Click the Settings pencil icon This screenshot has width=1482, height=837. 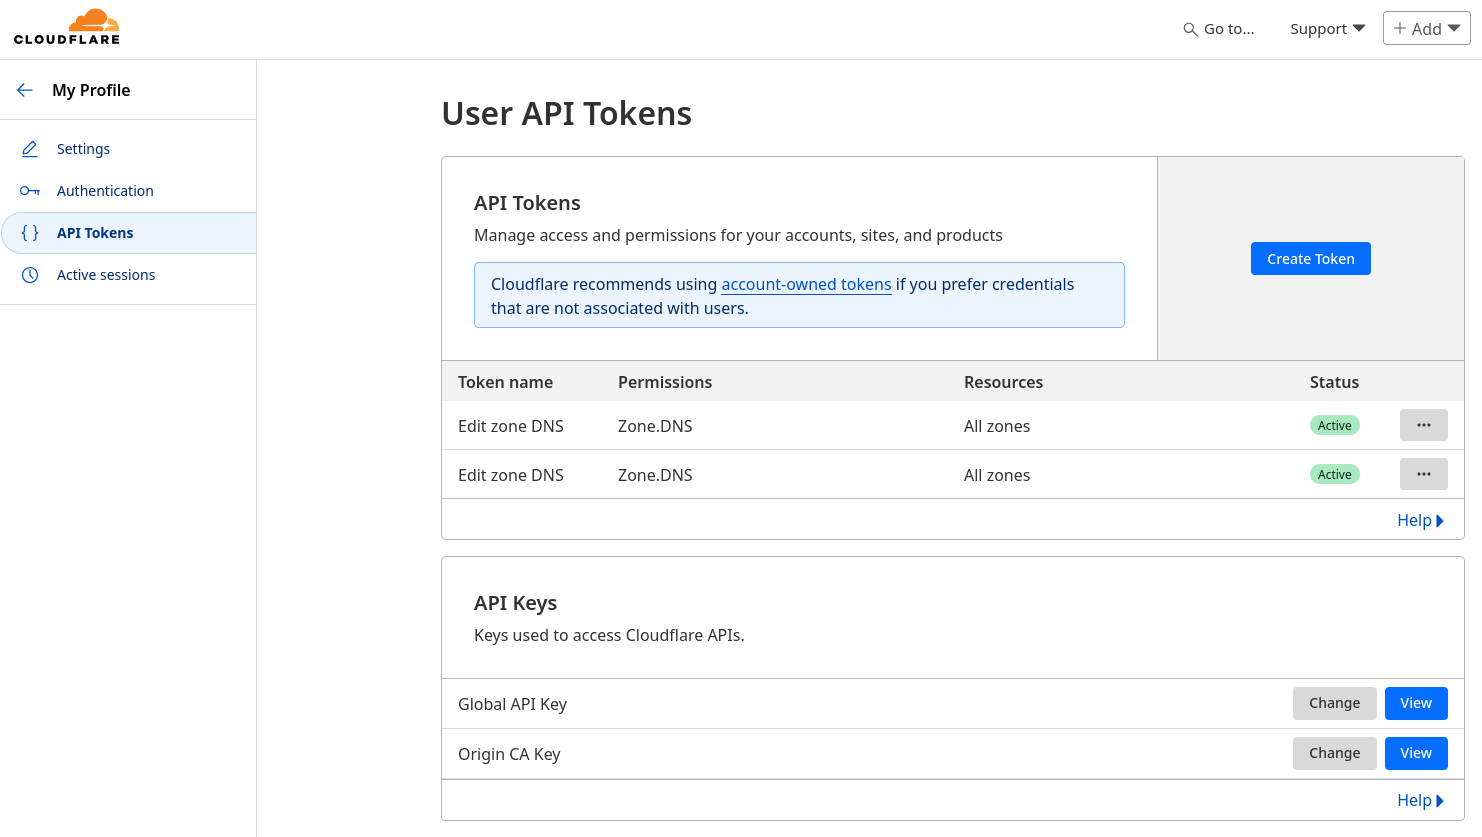[x=30, y=149]
